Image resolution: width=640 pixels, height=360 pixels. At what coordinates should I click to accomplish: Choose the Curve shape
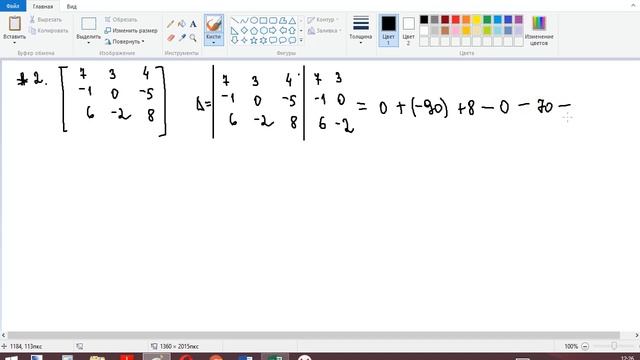(244, 20)
